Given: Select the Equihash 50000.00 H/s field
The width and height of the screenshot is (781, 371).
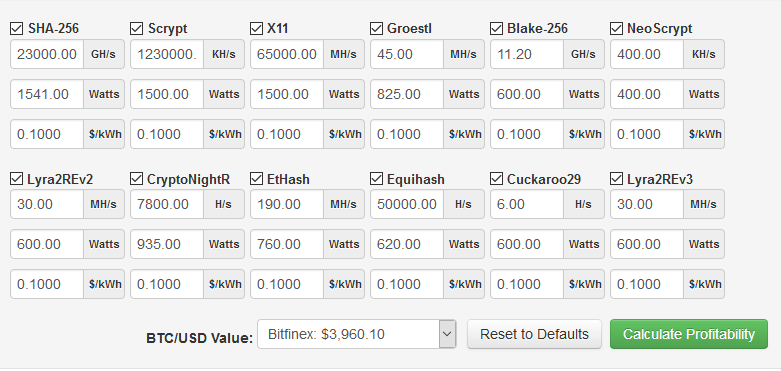Looking at the screenshot, I should click(407, 204).
